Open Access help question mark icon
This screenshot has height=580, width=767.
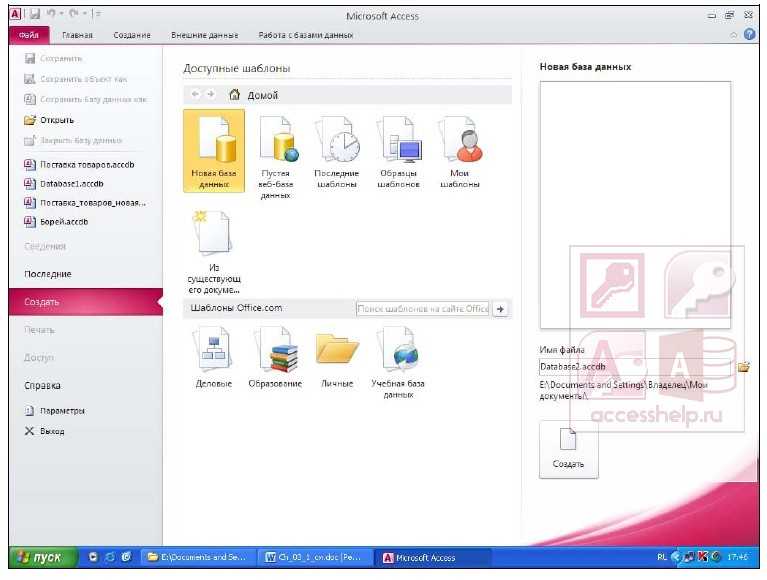pyautogui.click(x=749, y=34)
